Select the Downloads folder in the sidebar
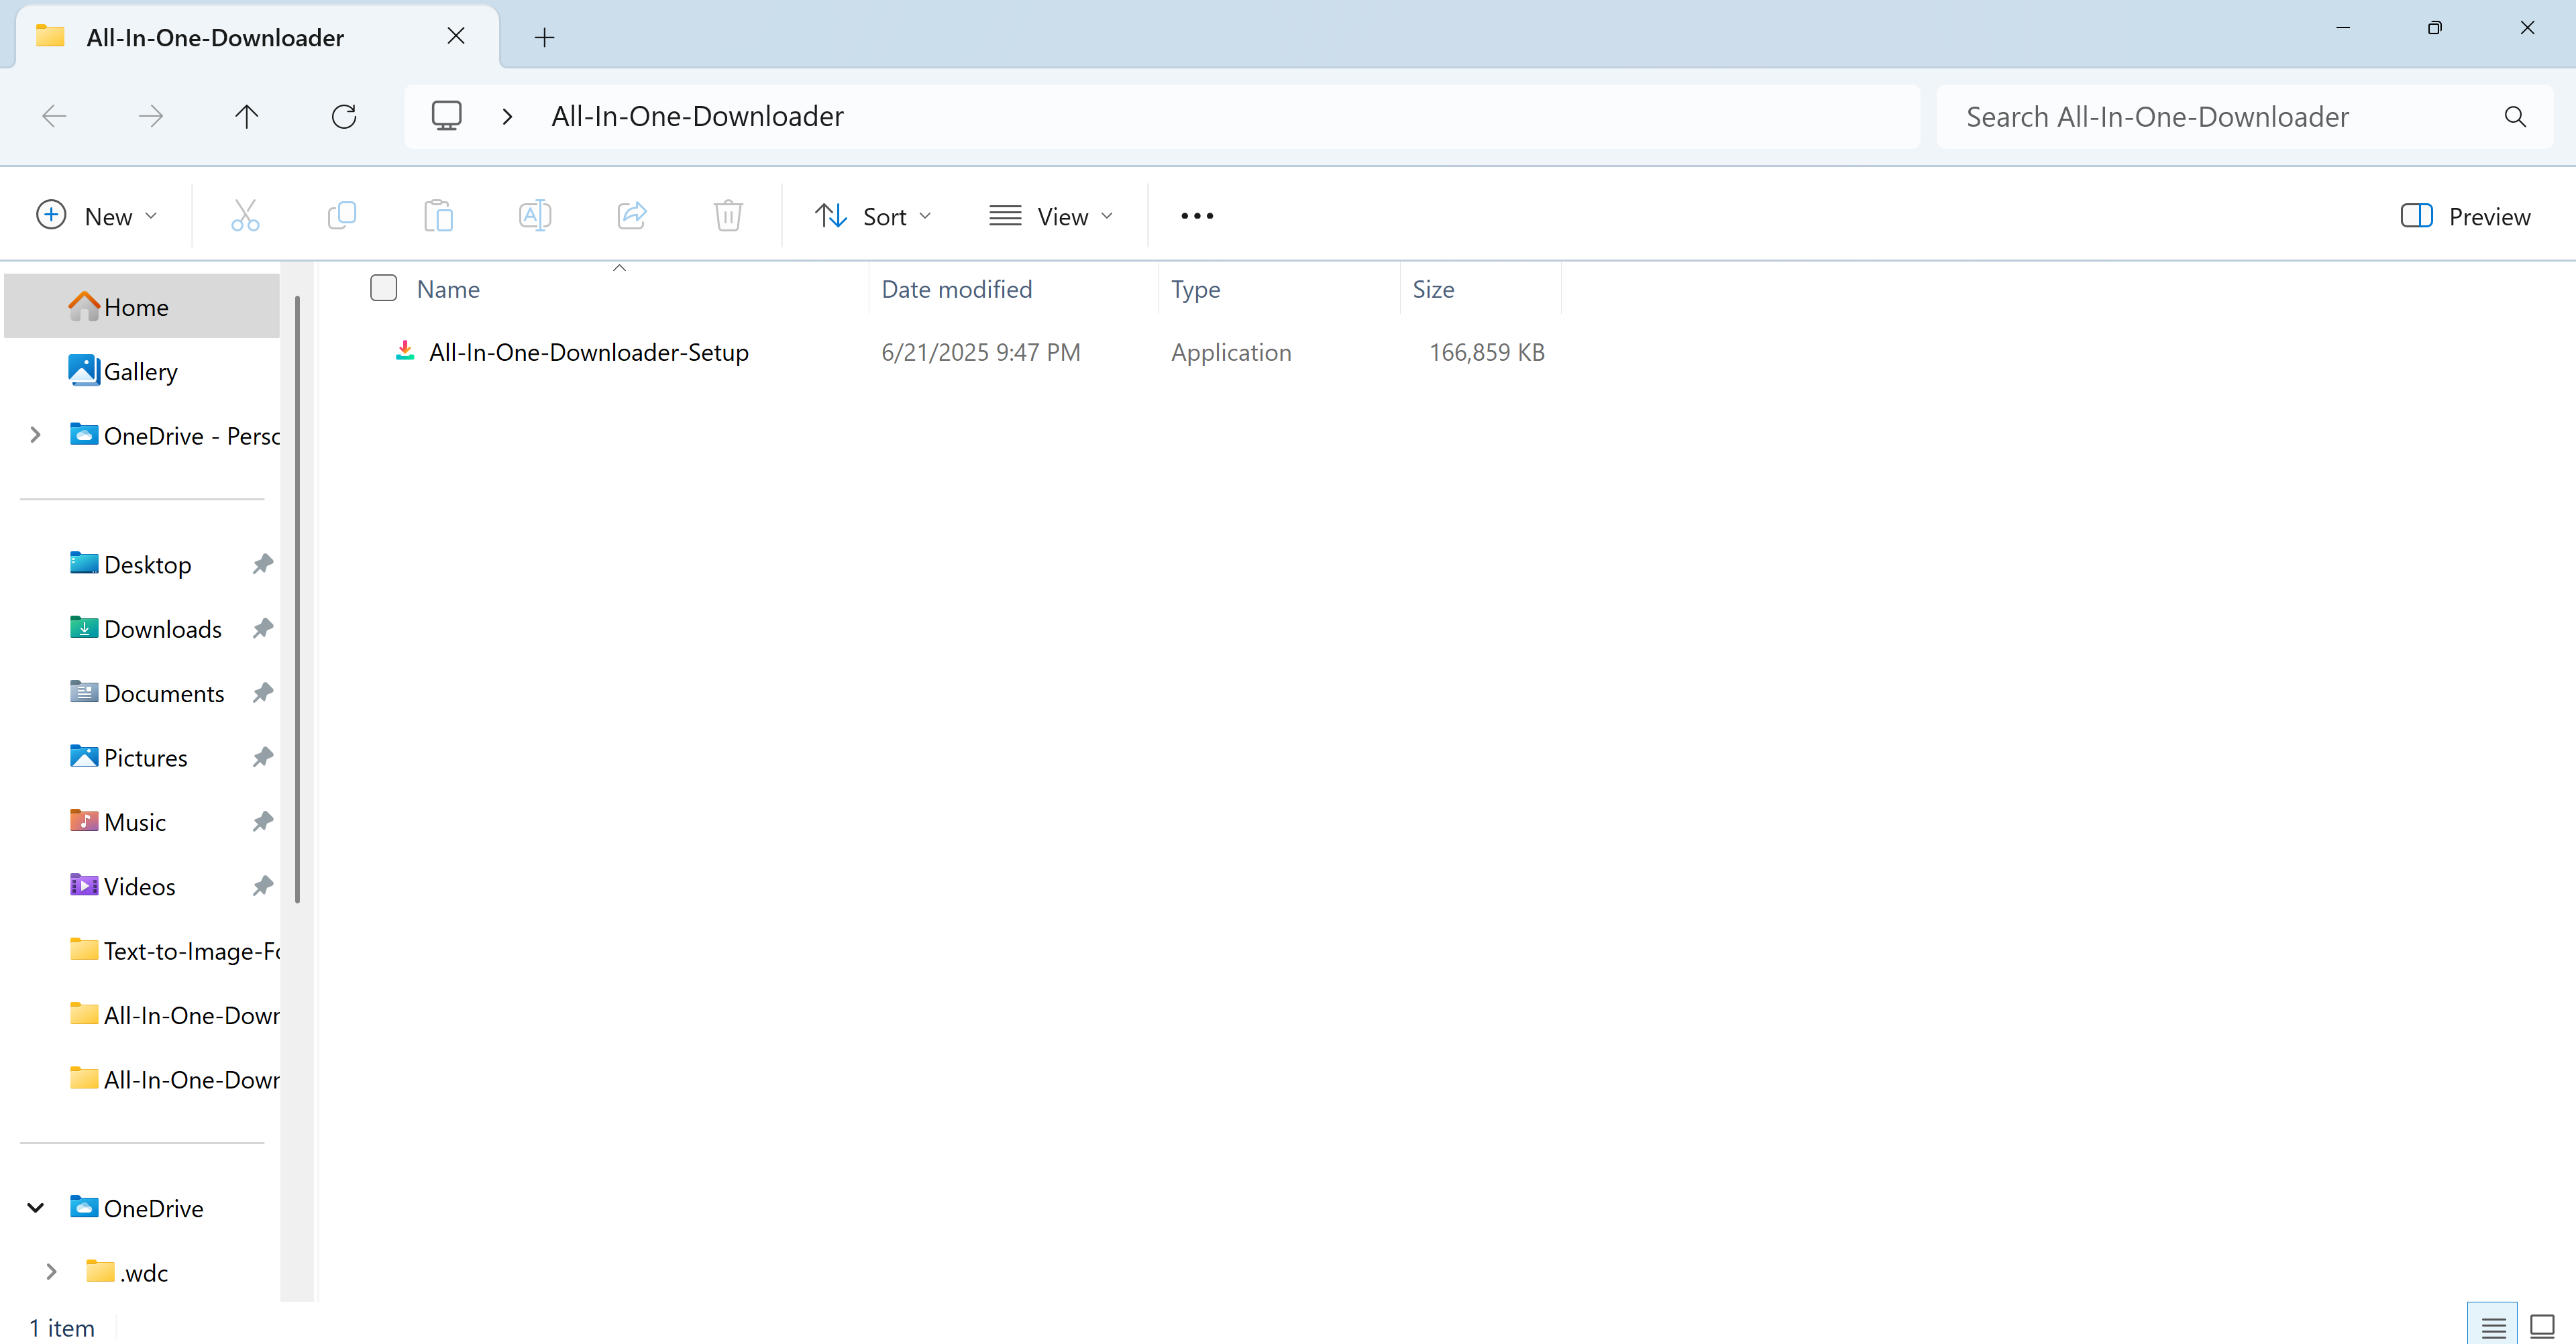2576x1344 pixels. (x=162, y=628)
